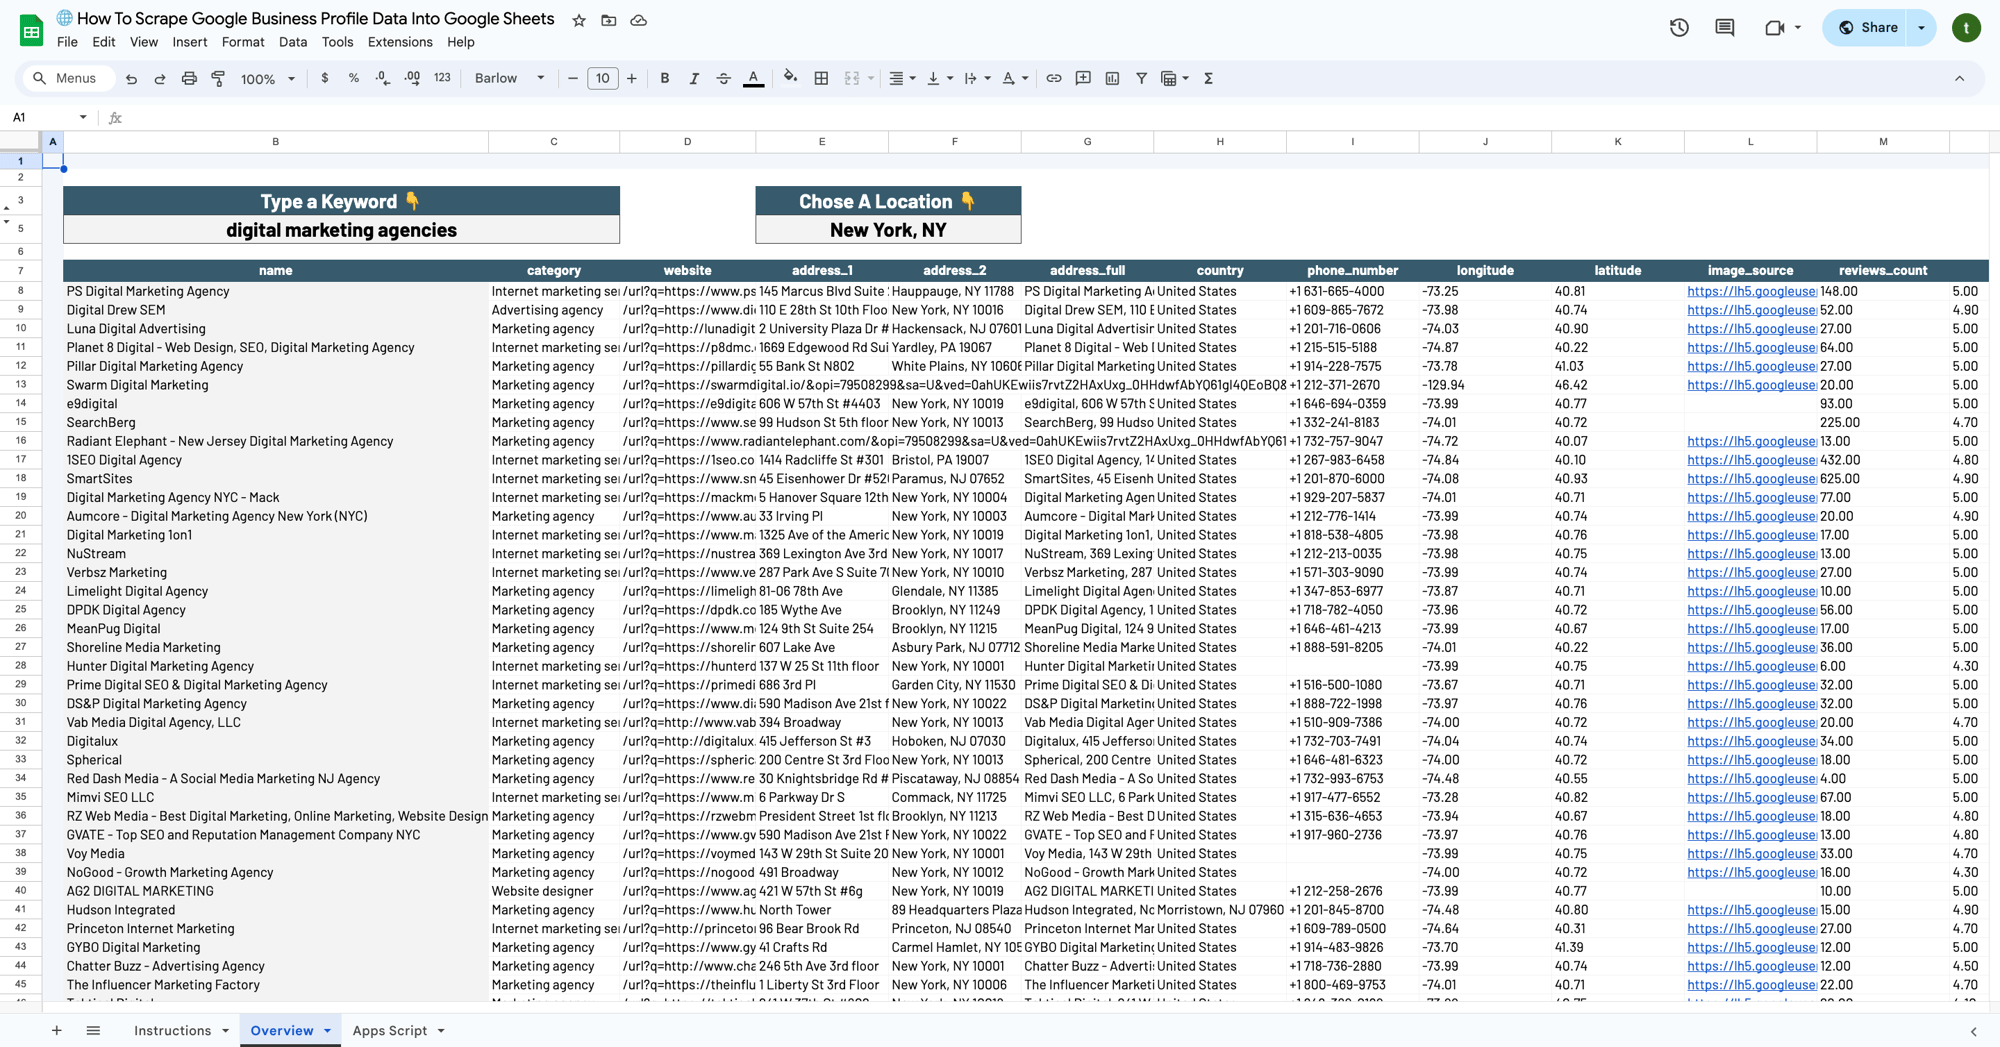The image size is (2000, 1047).
Task: Decrease font size with minus button
Action: click(573, 78)
